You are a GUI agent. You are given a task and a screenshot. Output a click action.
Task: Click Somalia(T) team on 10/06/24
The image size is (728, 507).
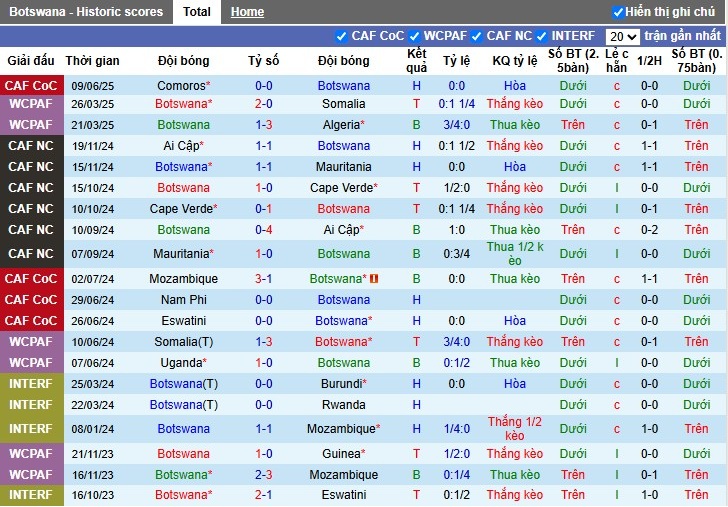[183, 342]
